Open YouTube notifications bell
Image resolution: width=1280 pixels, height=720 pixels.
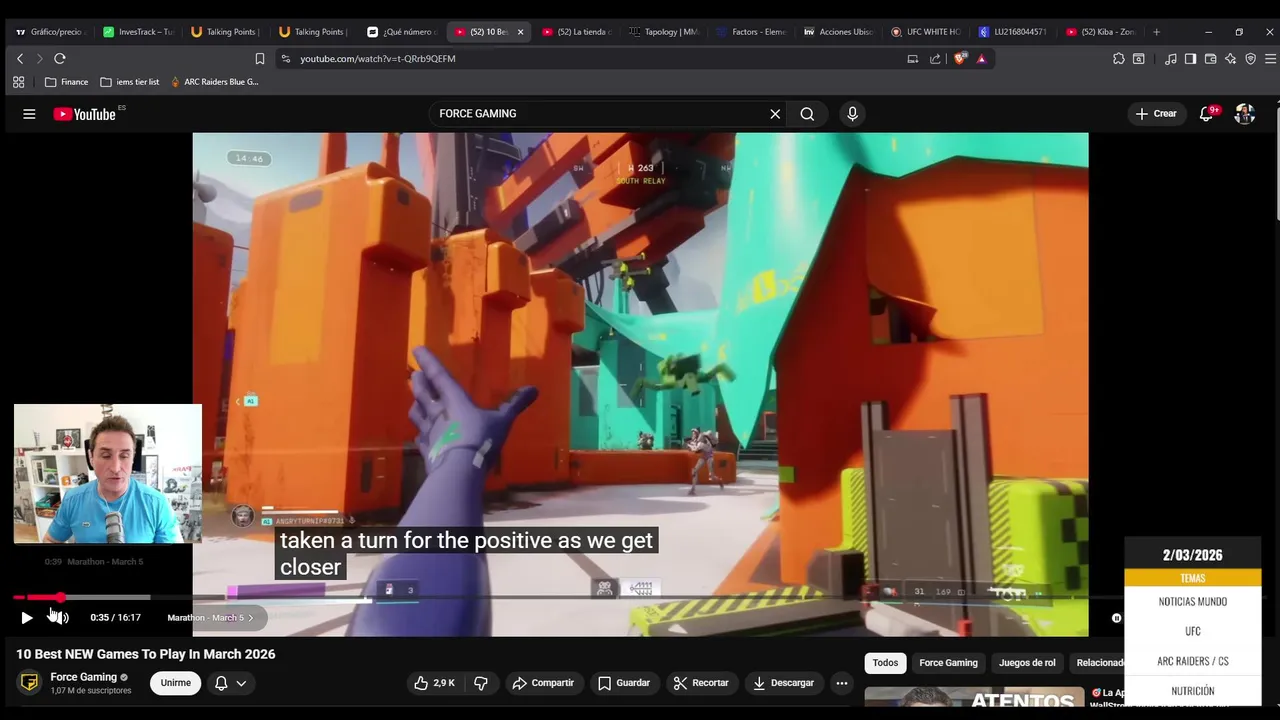point(1206,114)
